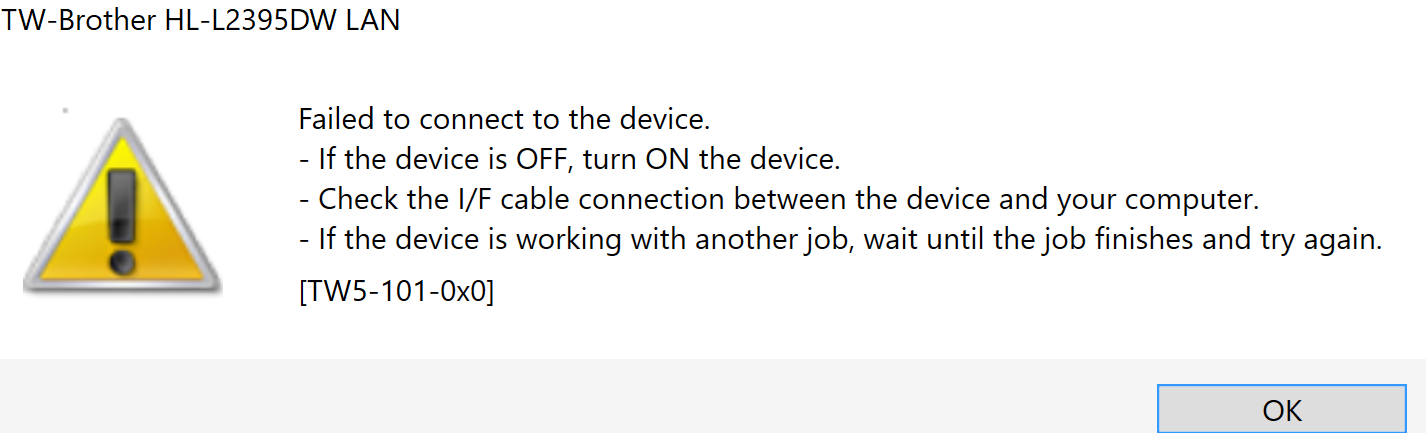Click the OK button
This screenshot has height=433, width=1426.
tap(1282, 410)
